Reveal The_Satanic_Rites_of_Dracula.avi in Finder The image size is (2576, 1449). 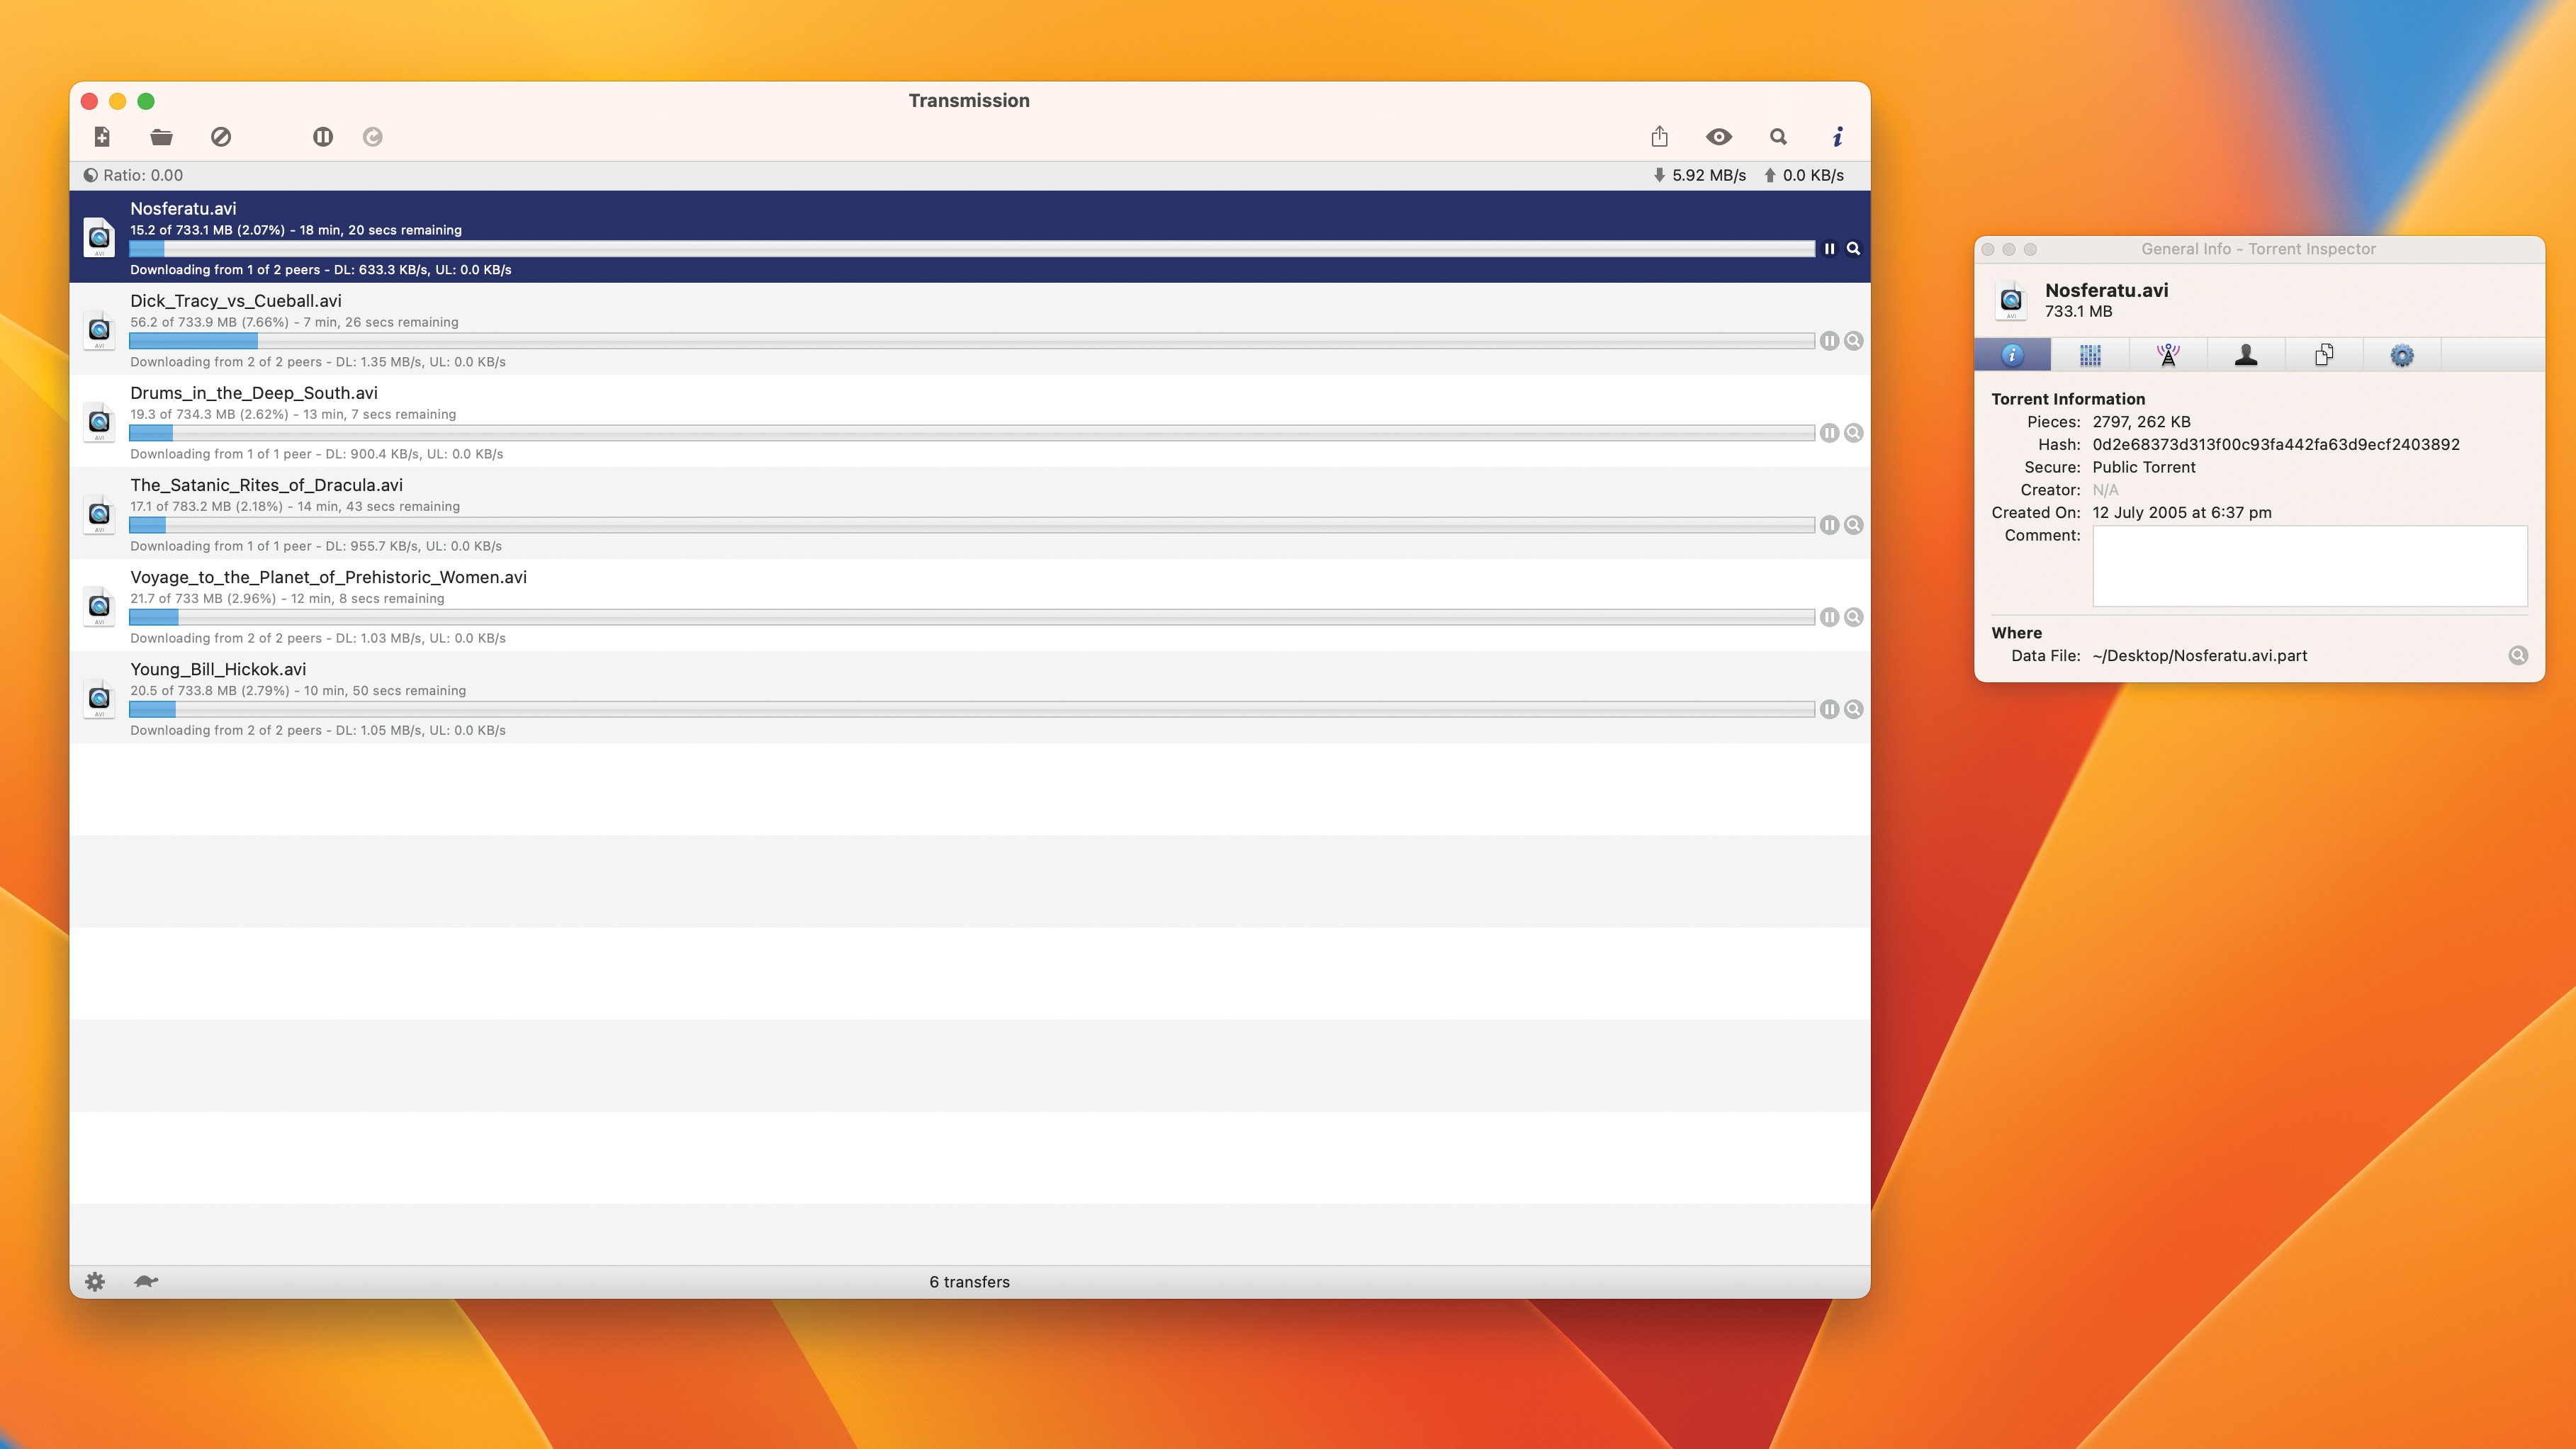pyautogui.click(x=1853, y=525)
